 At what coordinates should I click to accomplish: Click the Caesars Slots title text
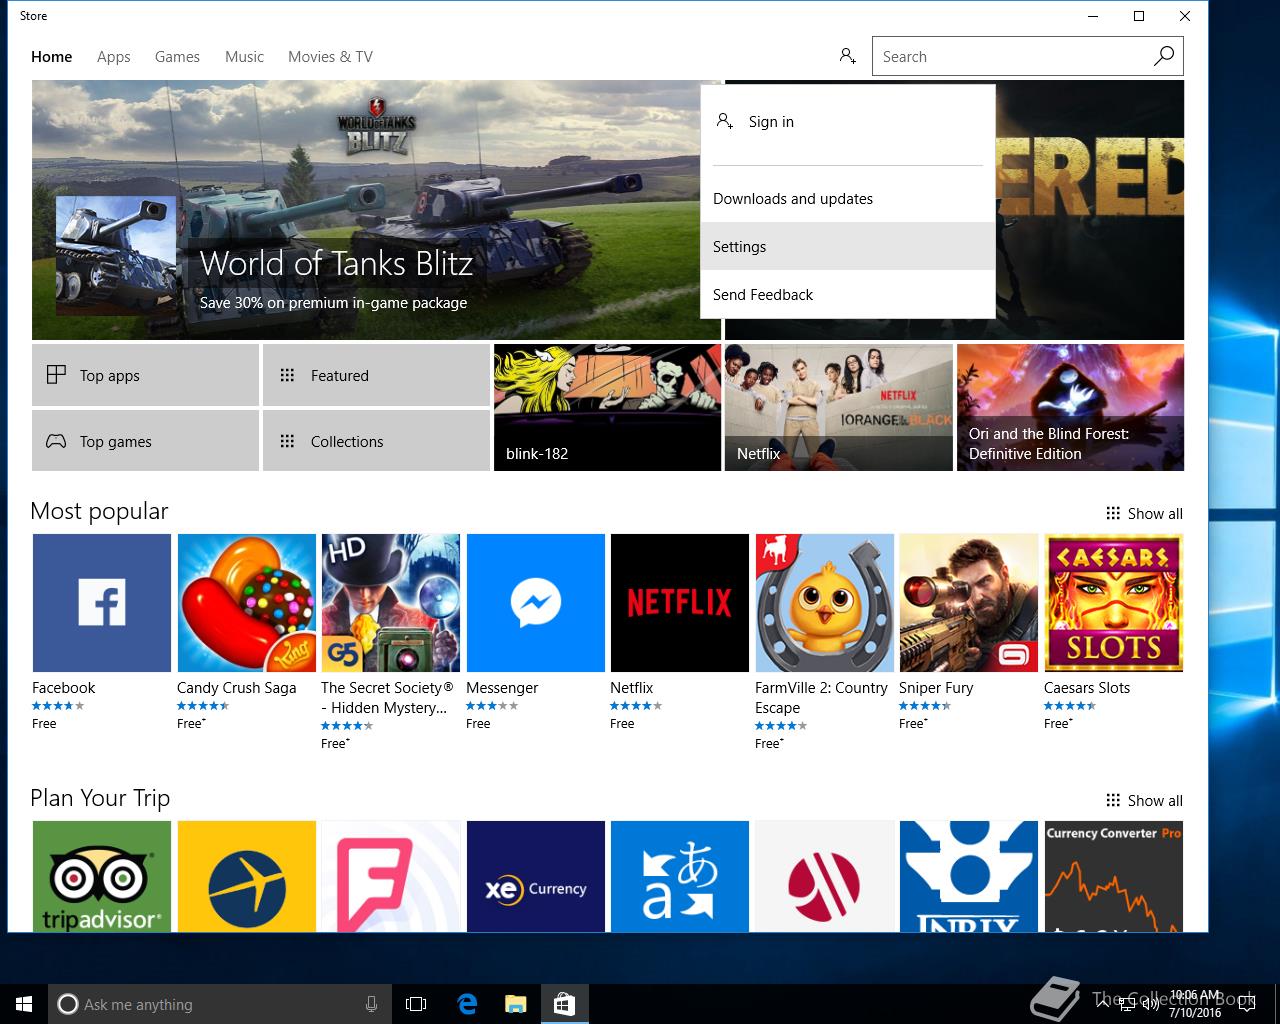pos(1087,688)
